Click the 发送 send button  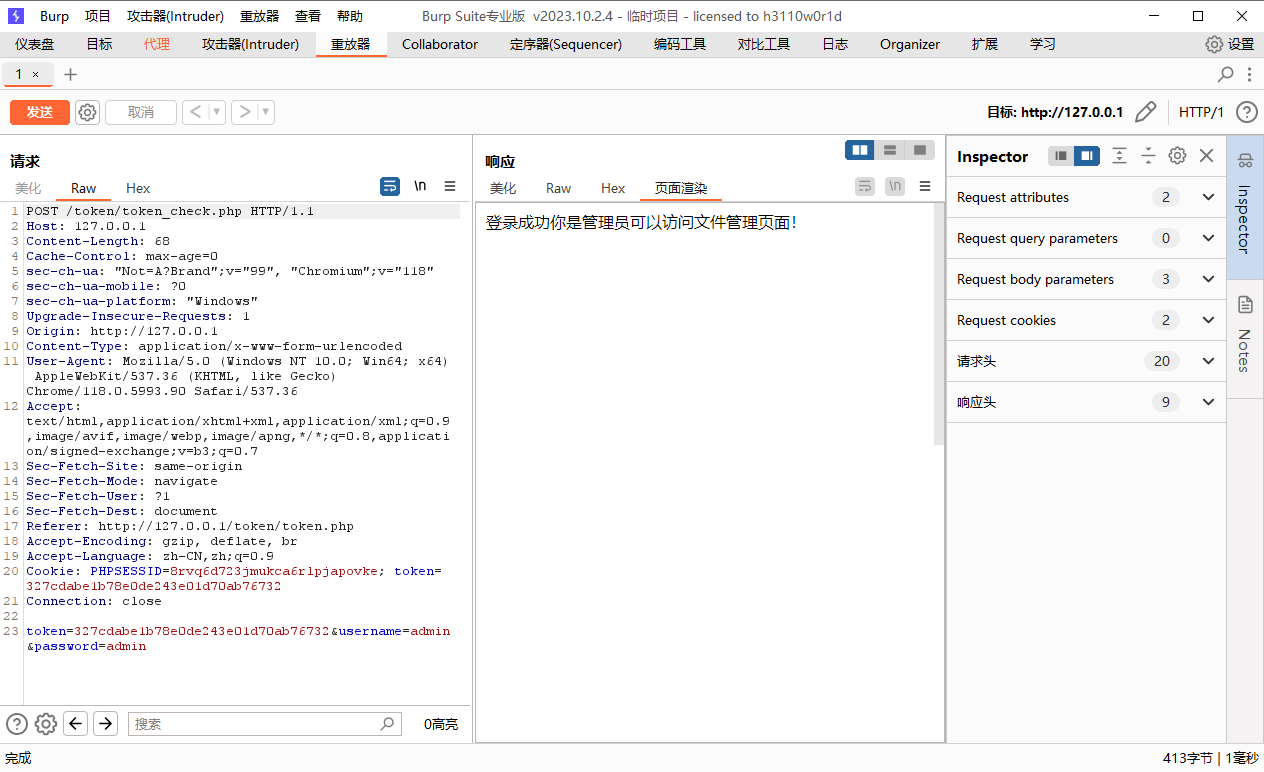pos(40,112)
